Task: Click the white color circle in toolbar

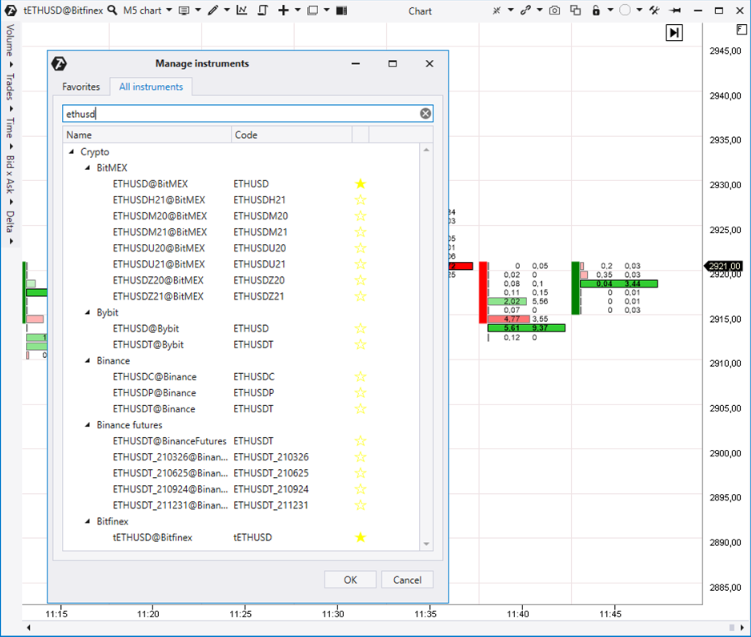Action: tap(625, 11)
